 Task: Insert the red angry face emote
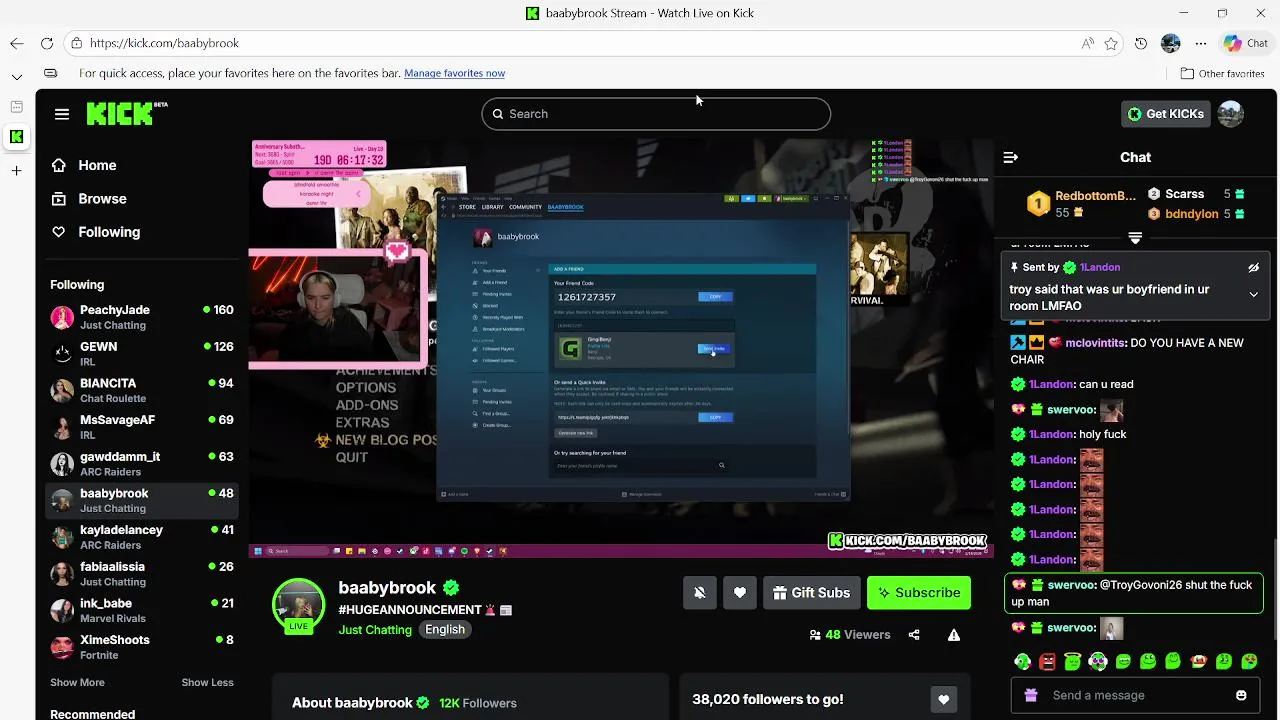(1047, 661)
